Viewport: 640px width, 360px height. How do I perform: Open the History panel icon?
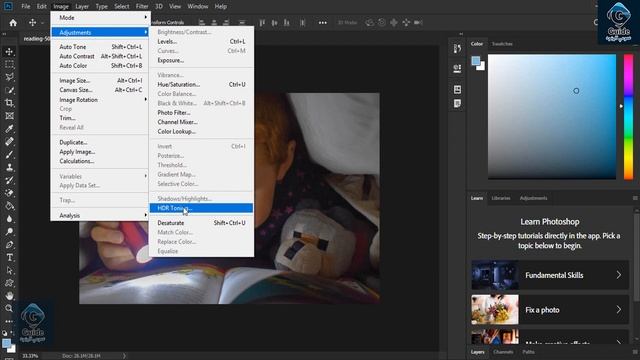coord(457,49)
